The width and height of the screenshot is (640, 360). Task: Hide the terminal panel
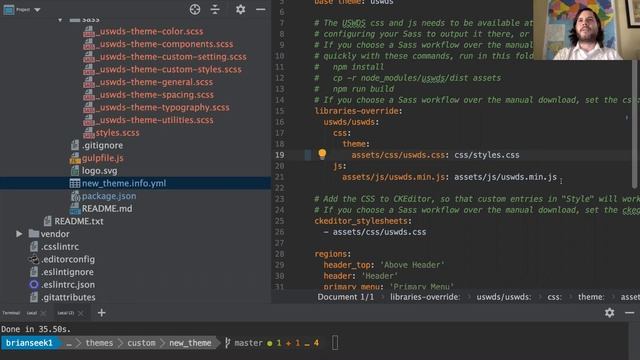pos(629,313)
